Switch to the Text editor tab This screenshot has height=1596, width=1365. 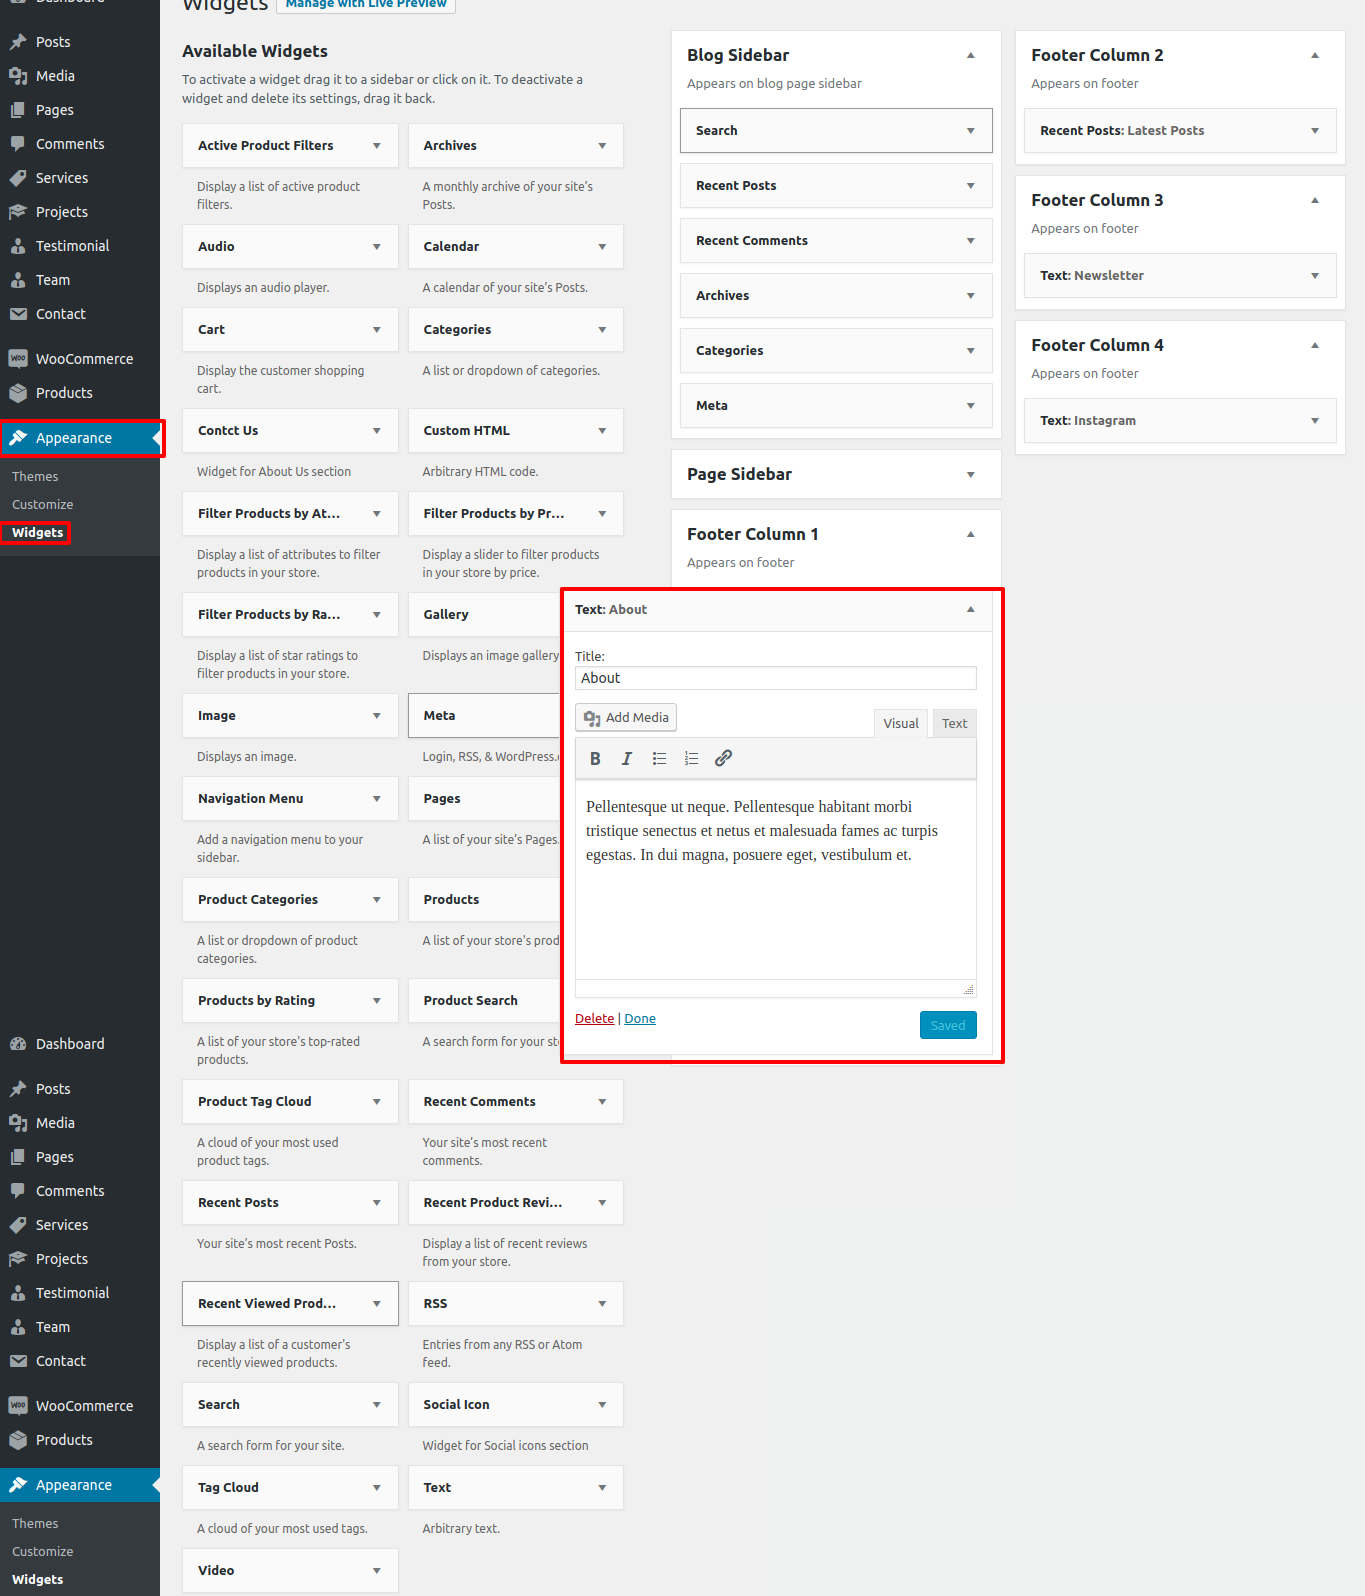coord(954,724)
